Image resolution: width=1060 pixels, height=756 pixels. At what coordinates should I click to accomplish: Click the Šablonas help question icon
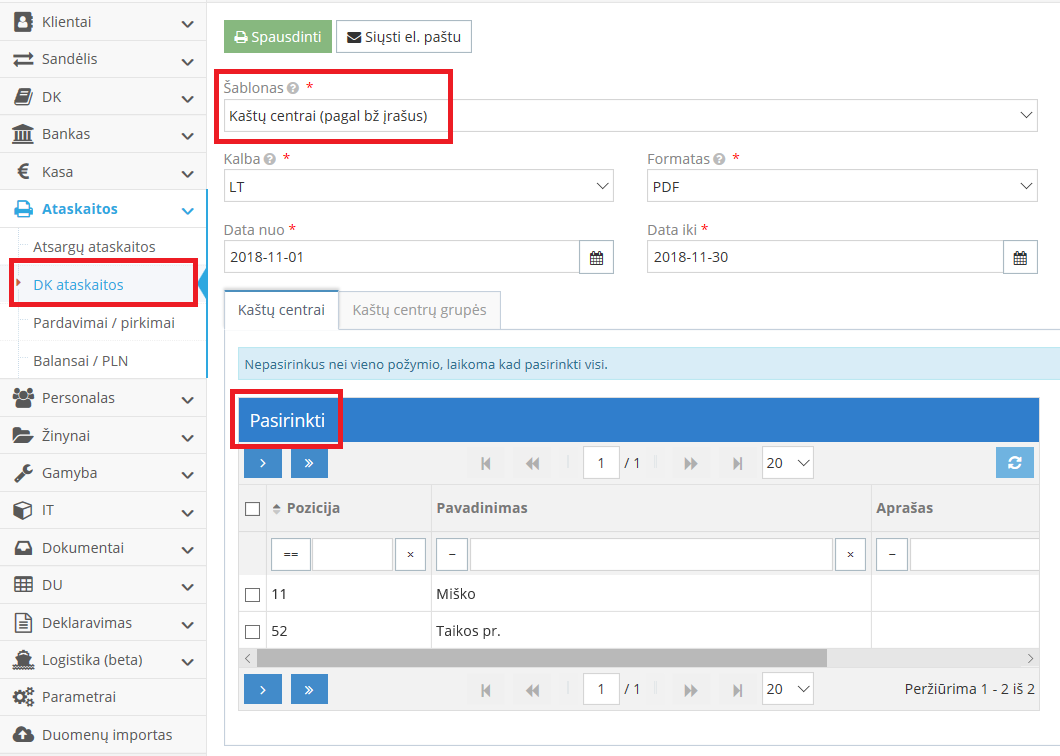[x=293, y=88]
